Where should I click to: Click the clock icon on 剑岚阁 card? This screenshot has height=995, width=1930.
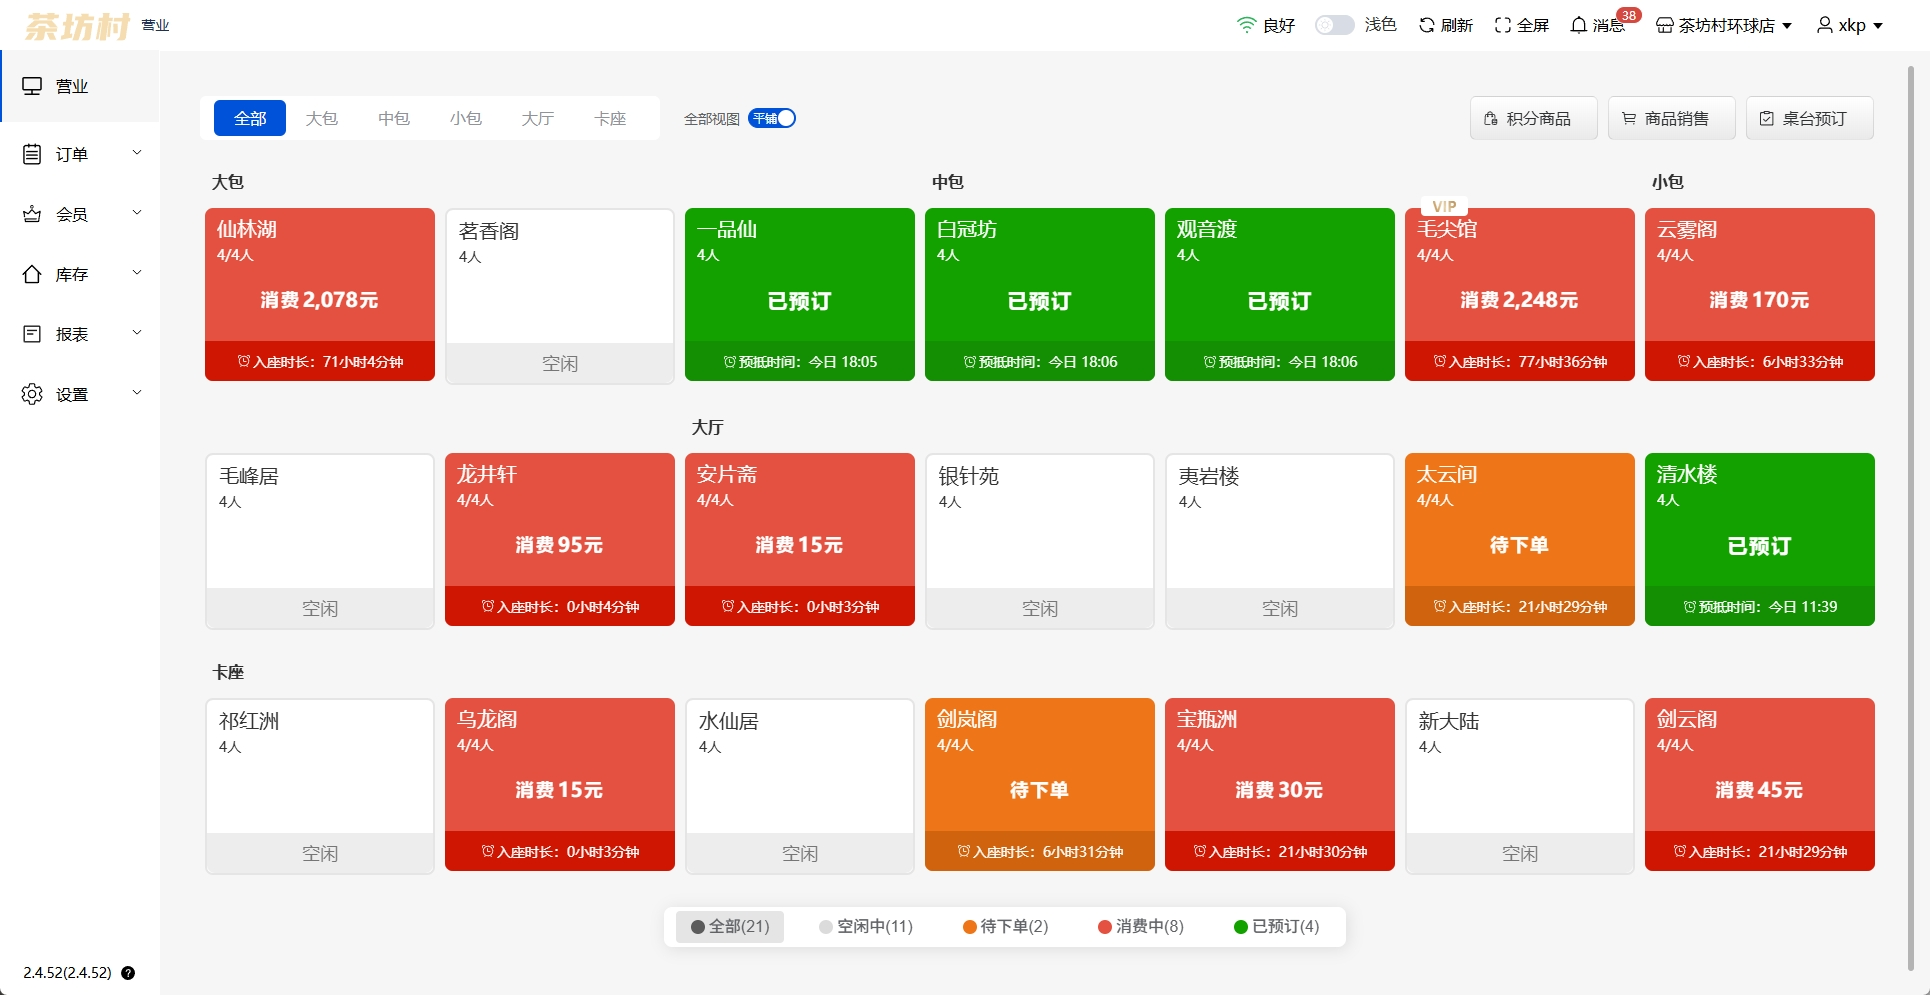pyautogui.click(x=964, y=851)
